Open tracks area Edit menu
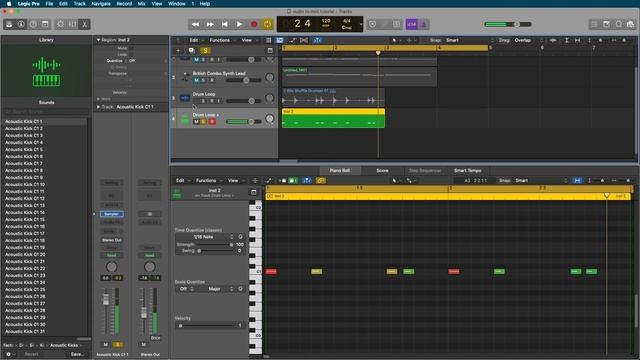Screen dimensions: 640x360 [196, 40]
